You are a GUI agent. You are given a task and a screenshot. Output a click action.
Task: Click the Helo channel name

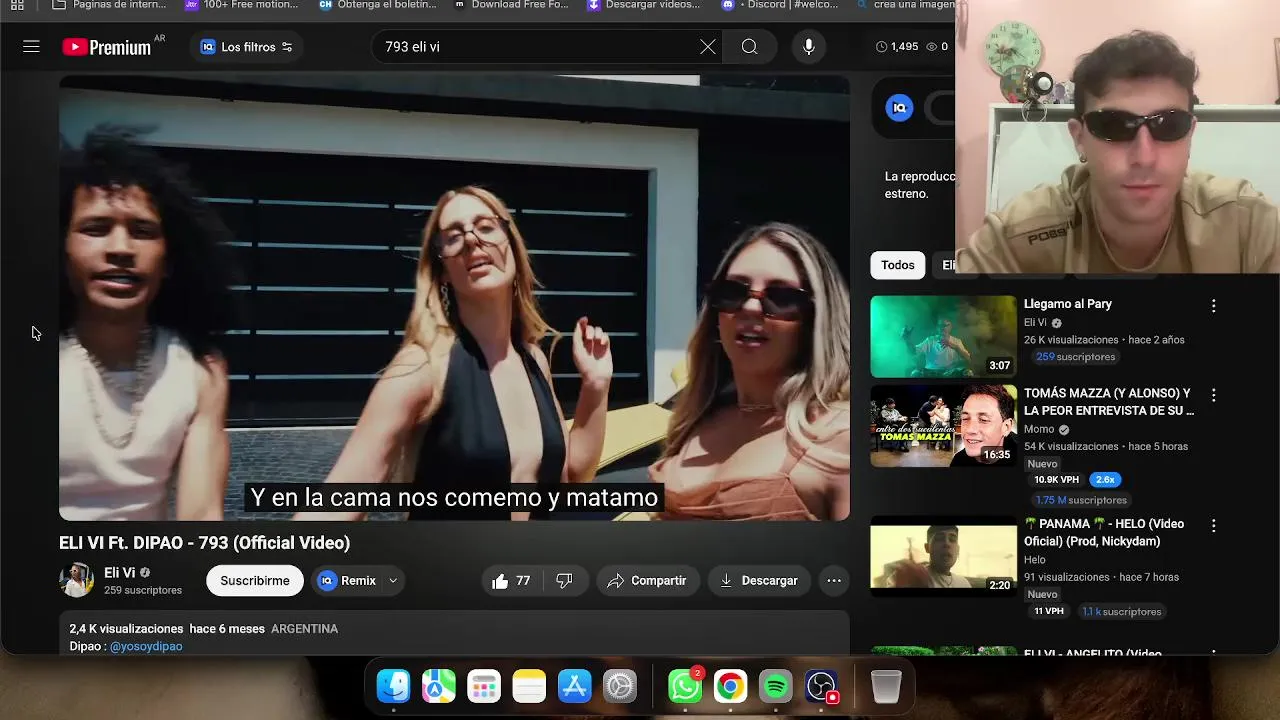(1035, 560)
